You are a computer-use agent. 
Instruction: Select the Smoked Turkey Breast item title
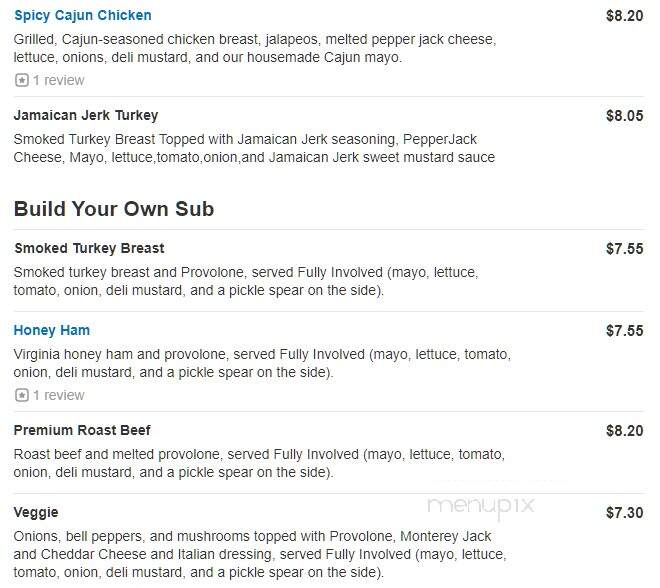[89, 248]
